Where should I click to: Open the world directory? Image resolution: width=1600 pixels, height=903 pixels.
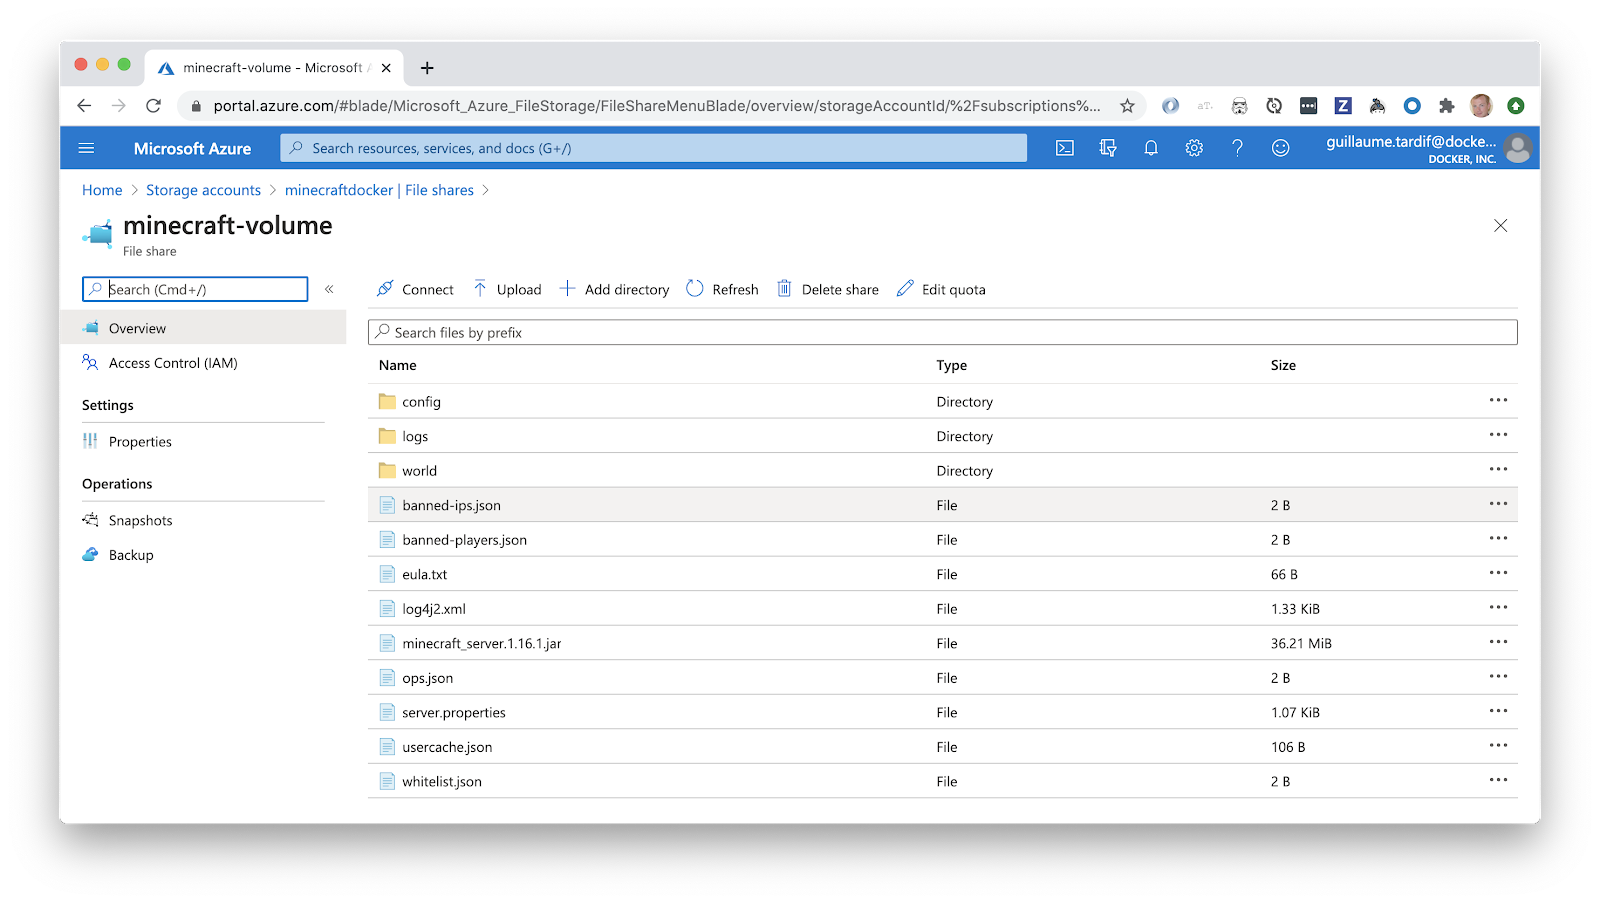coord(419,471)
